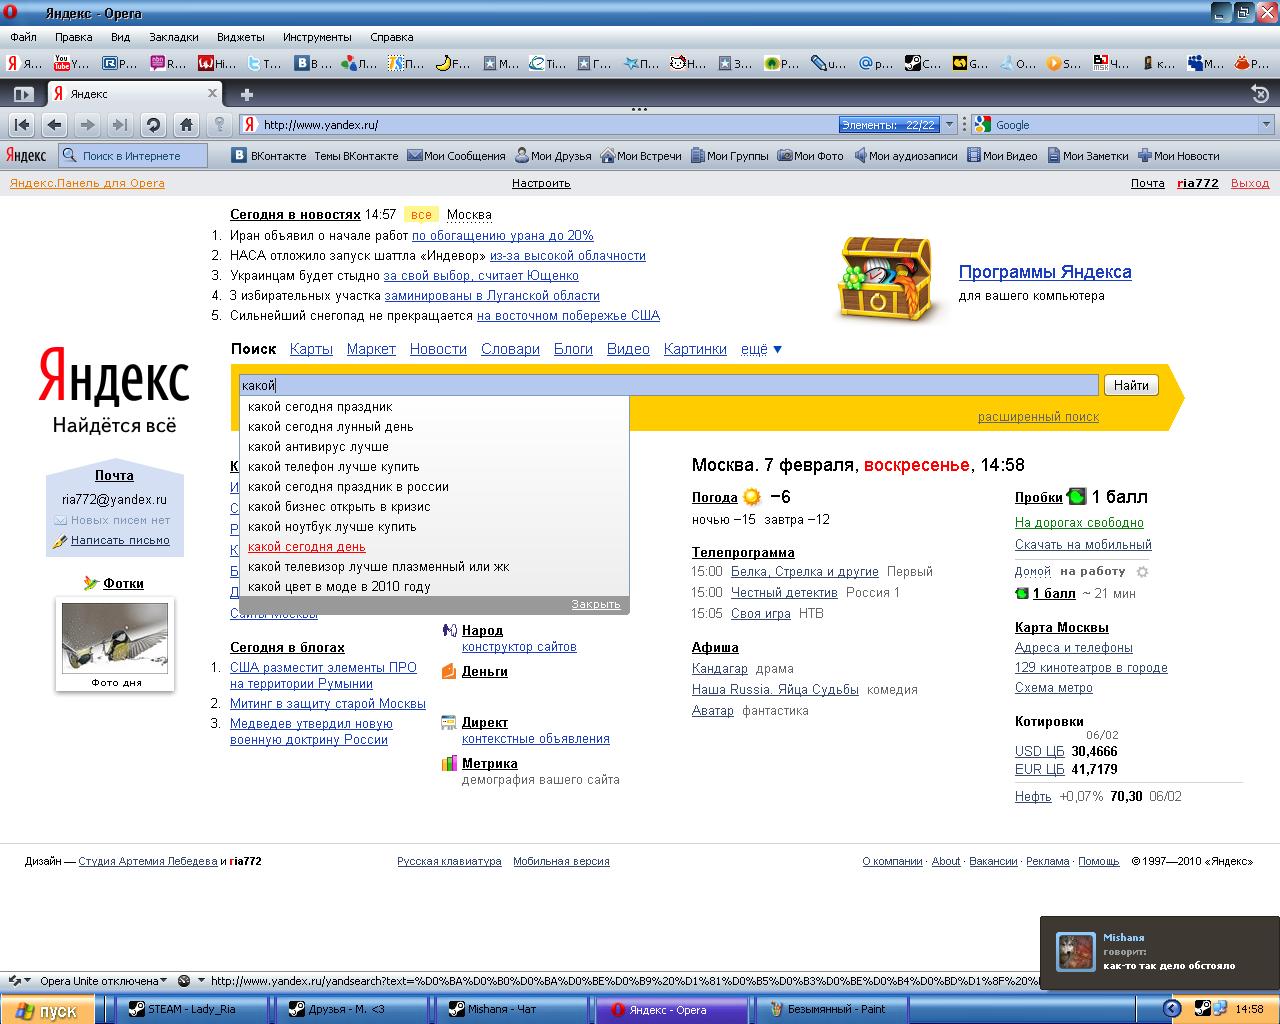Click Написать письмо link

point(120,540)
